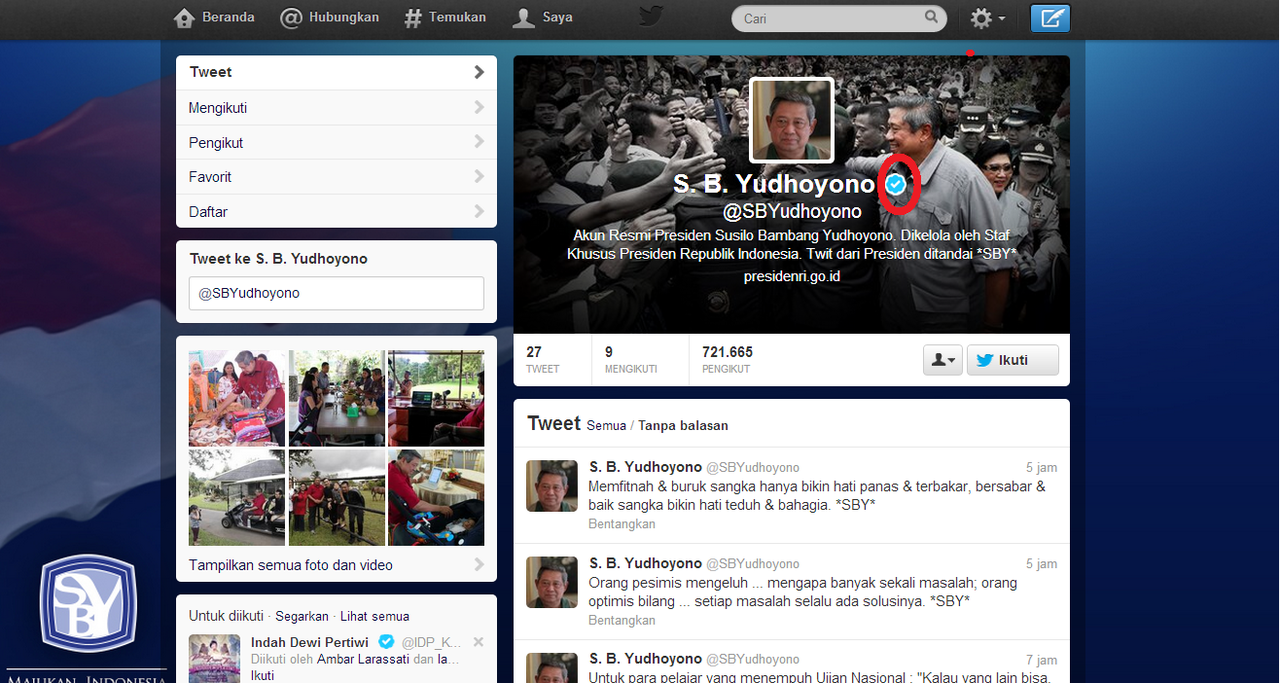1280x683 pixels.
Task: Click the chevron after Tampilkan semua foto
Action: [479, 565]
